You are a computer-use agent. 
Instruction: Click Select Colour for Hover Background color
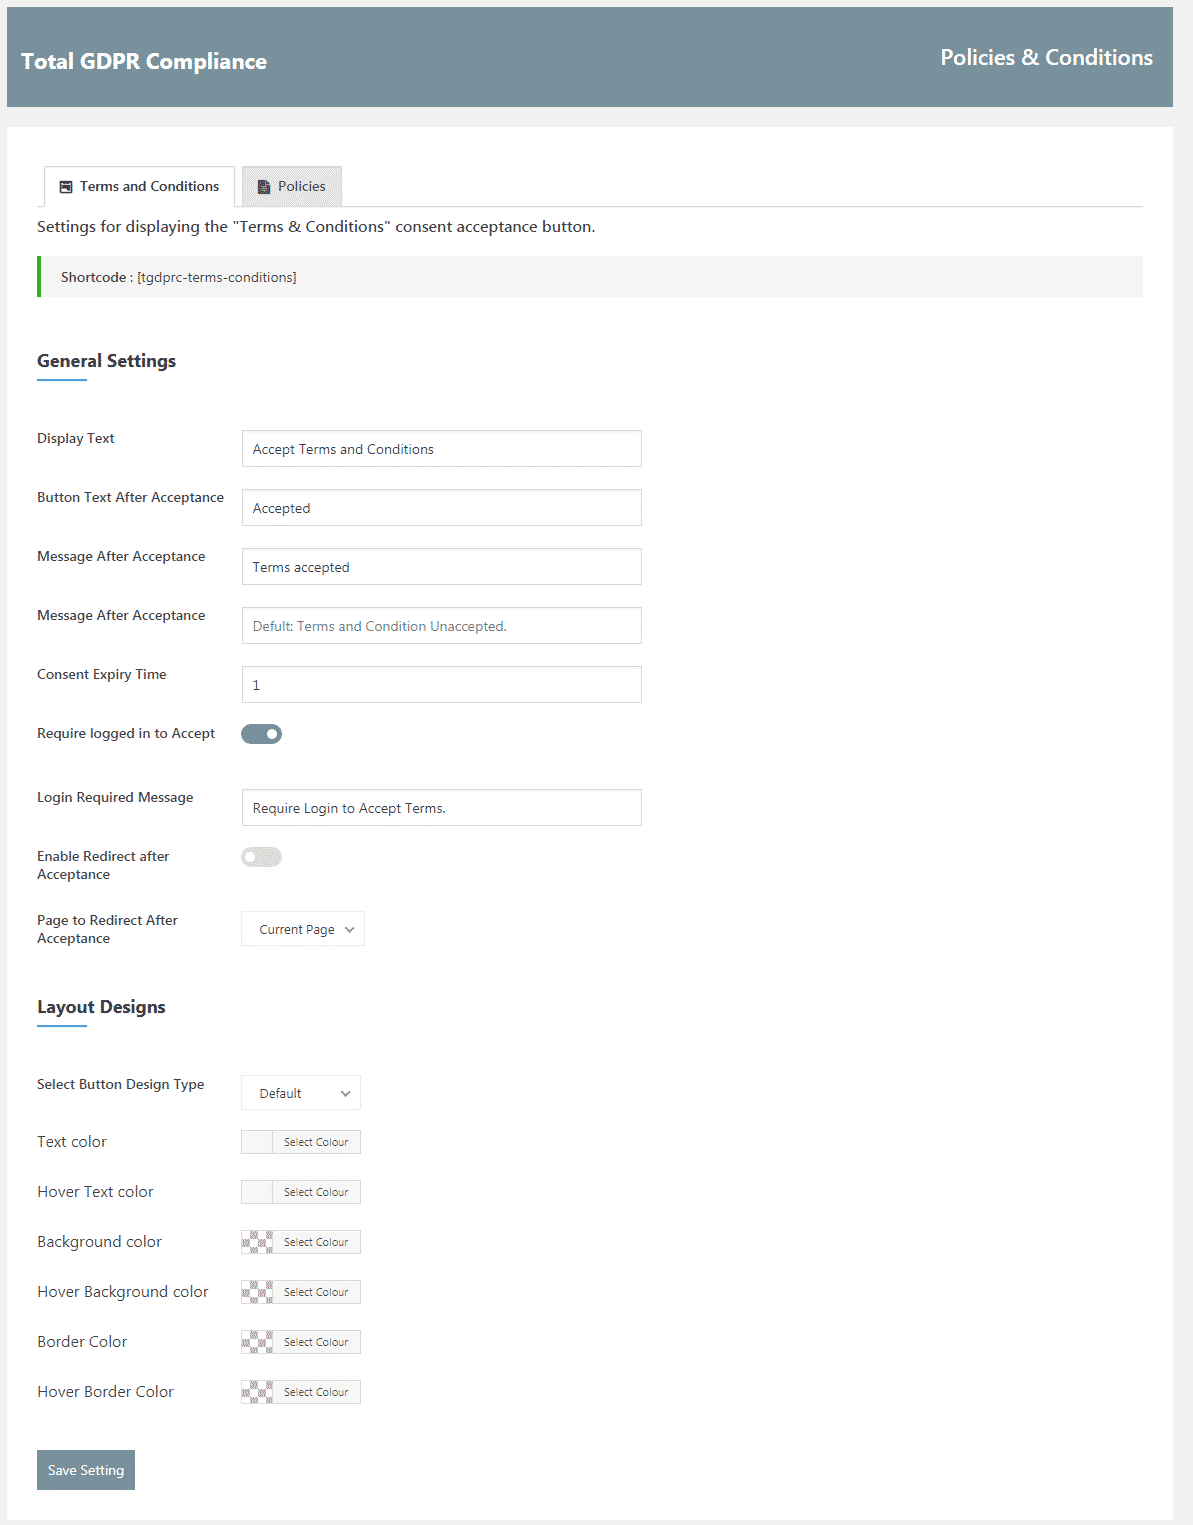[x=316, y=1292]
